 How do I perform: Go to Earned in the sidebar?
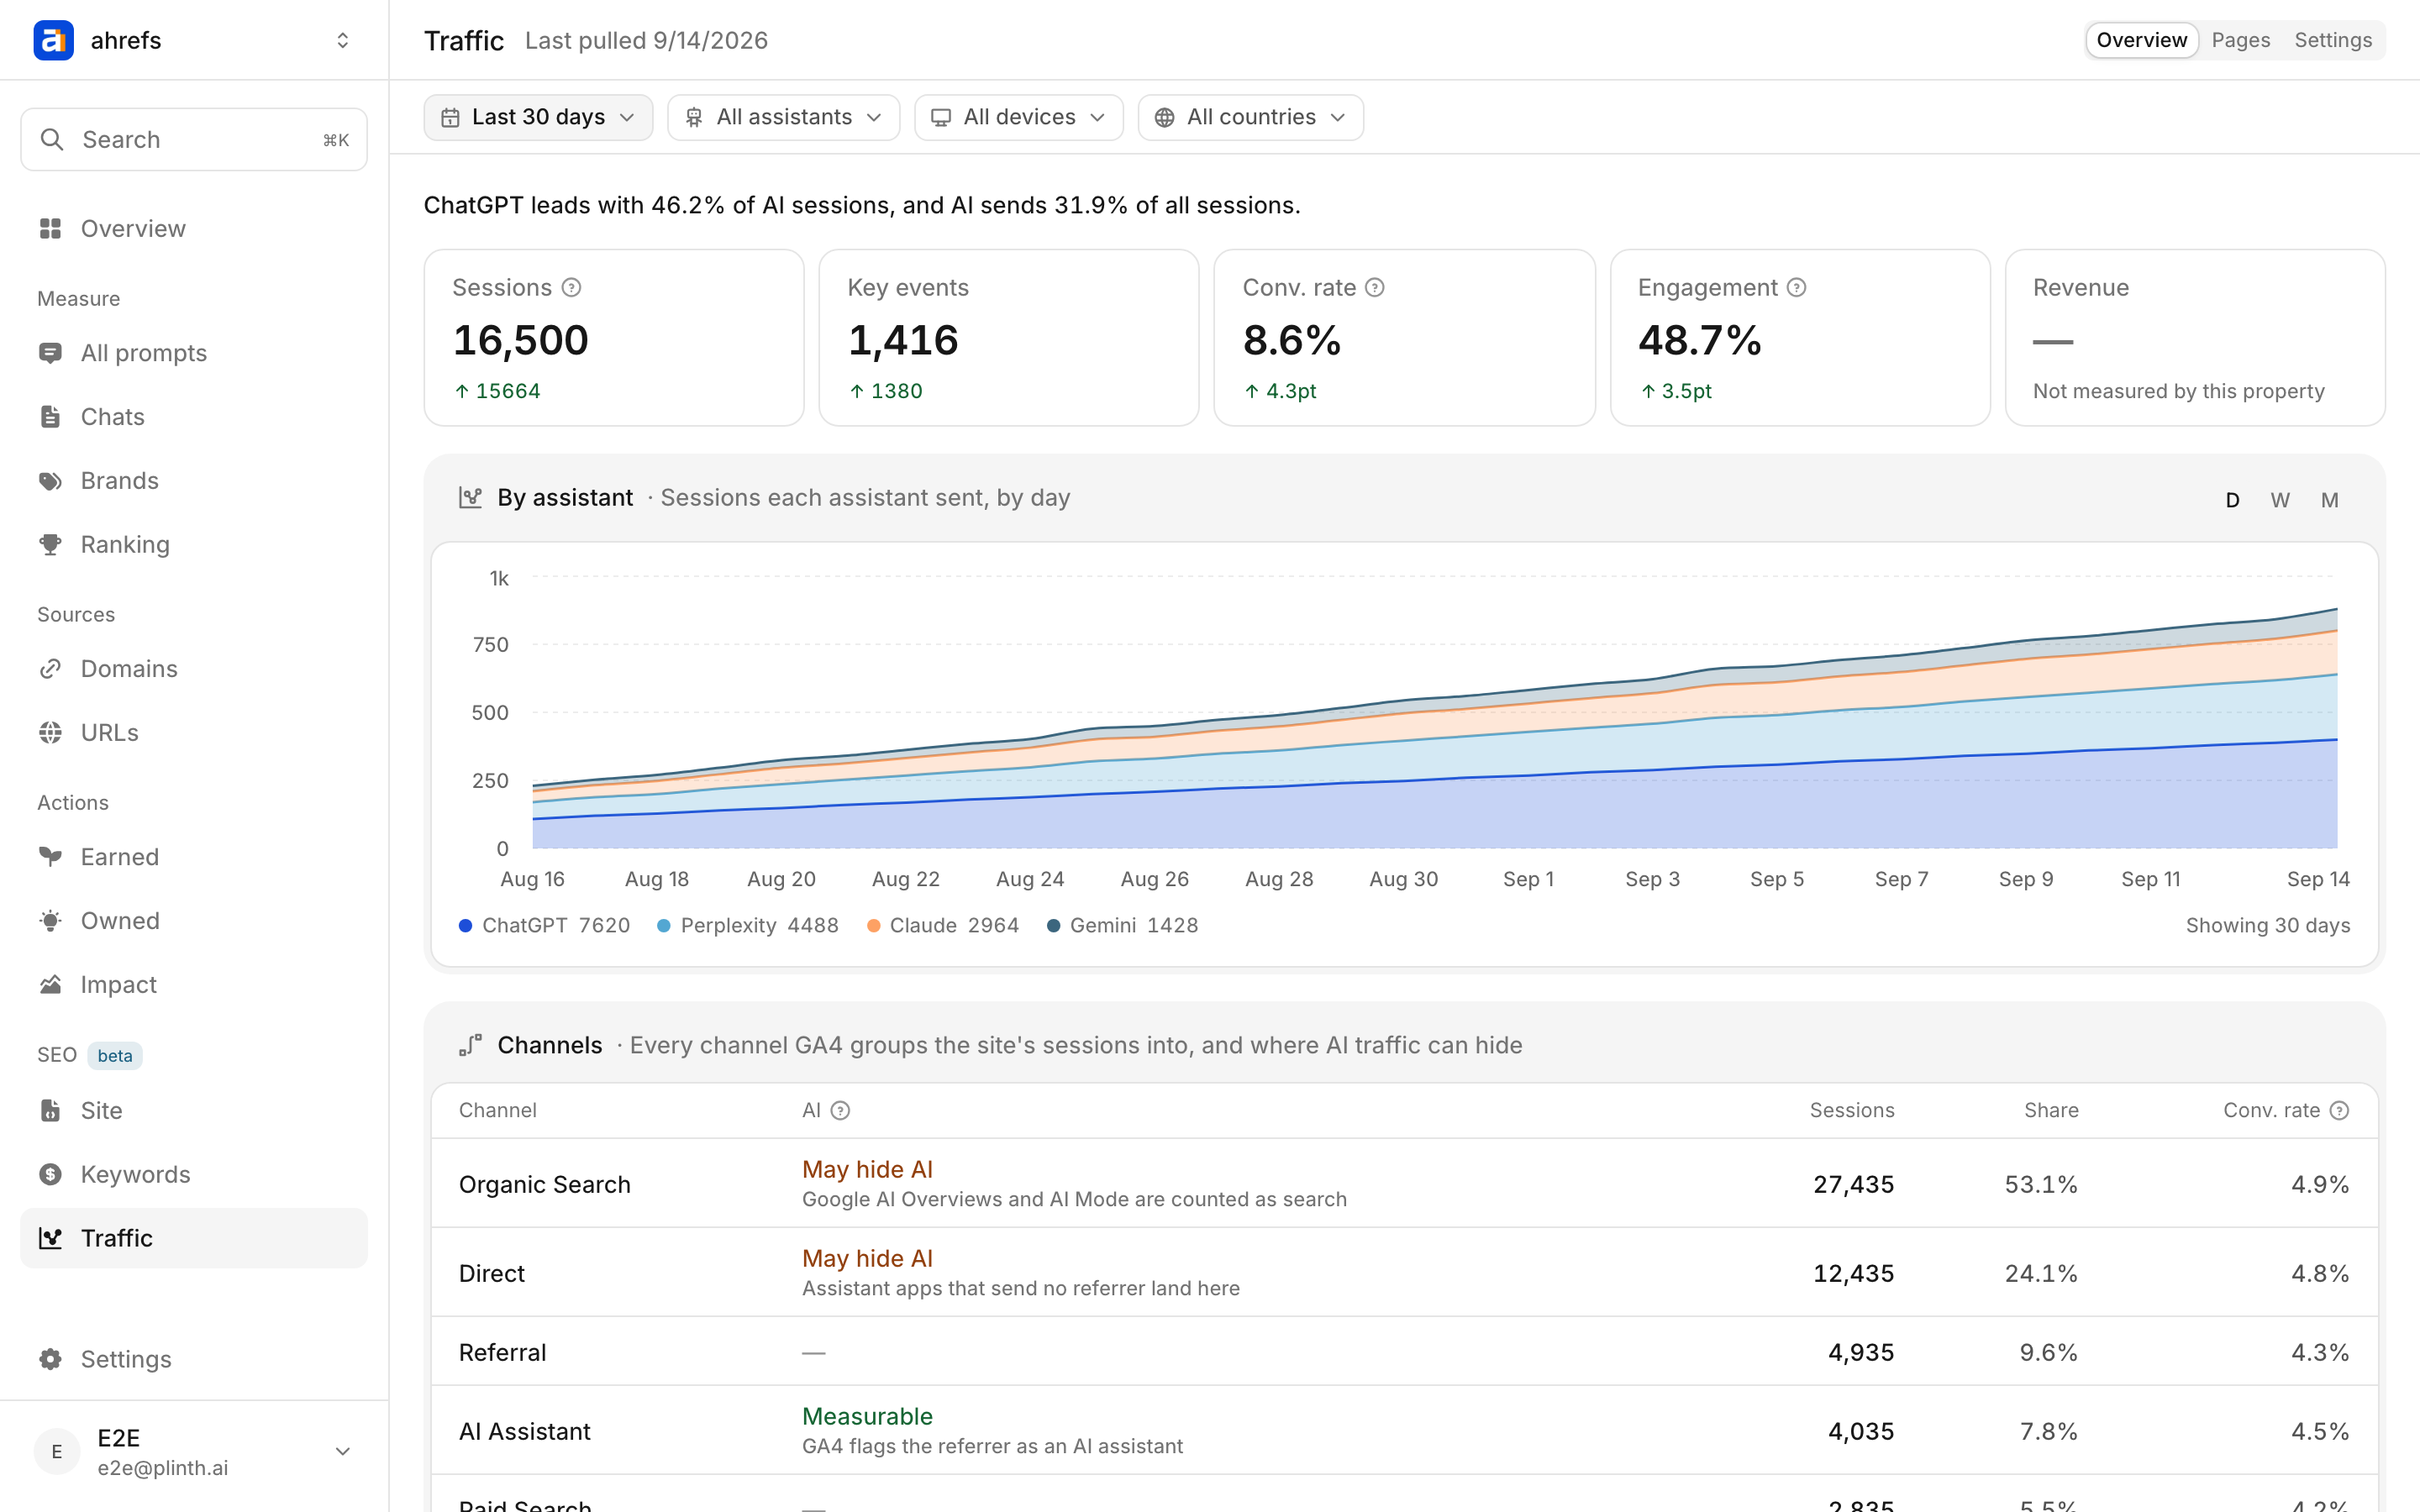[194, 857]
